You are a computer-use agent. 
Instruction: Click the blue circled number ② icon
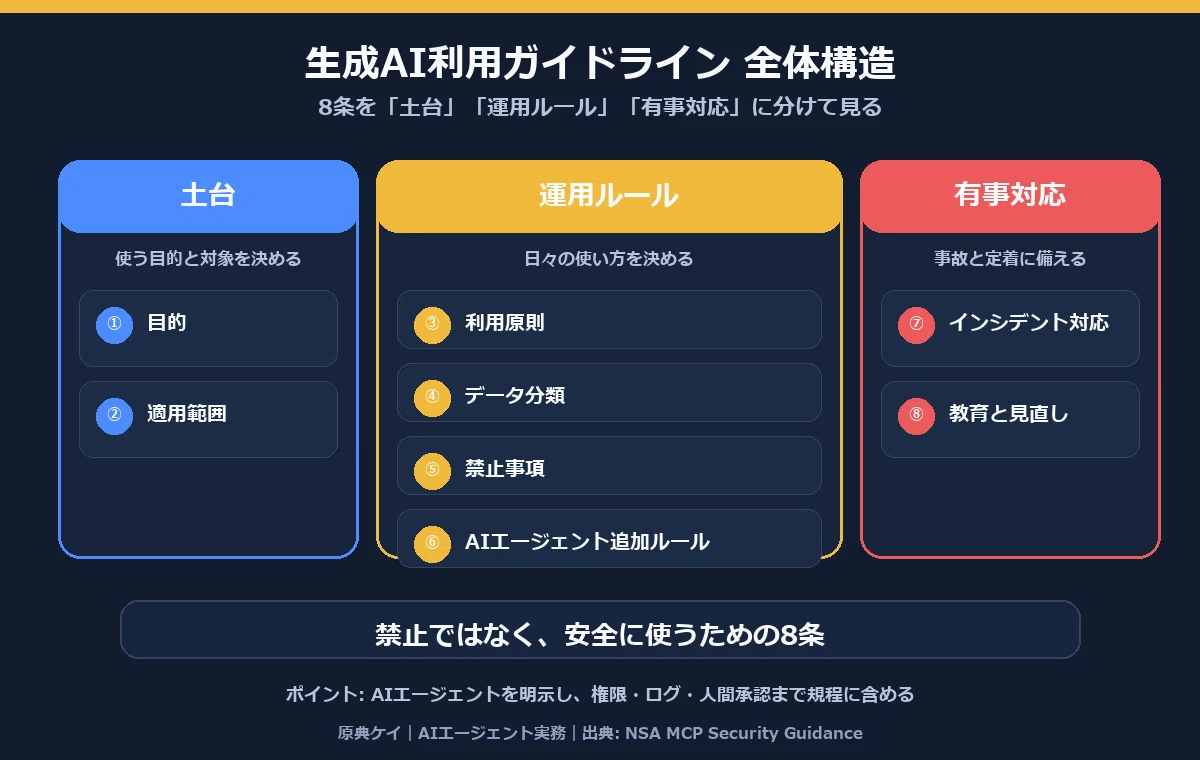(x=114, y=415)
